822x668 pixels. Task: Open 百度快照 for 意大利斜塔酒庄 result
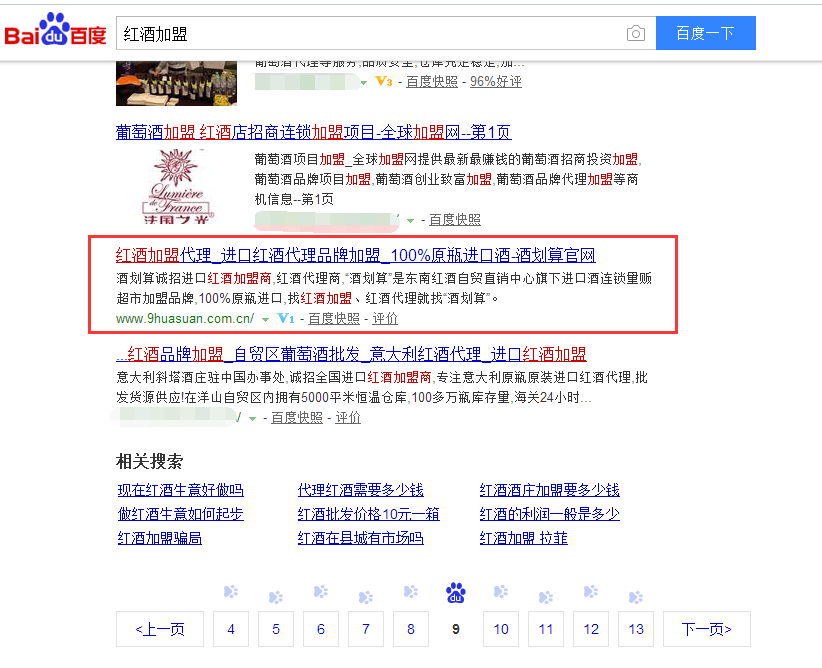(297, 417)
